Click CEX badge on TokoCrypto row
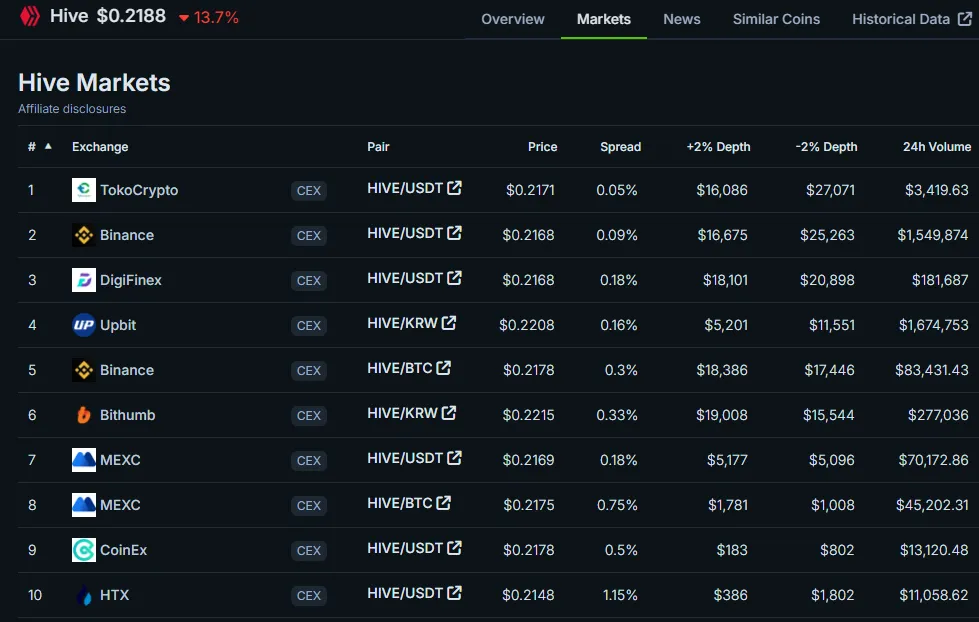Viewport: 979px width, 622px height. coord(308,190)
